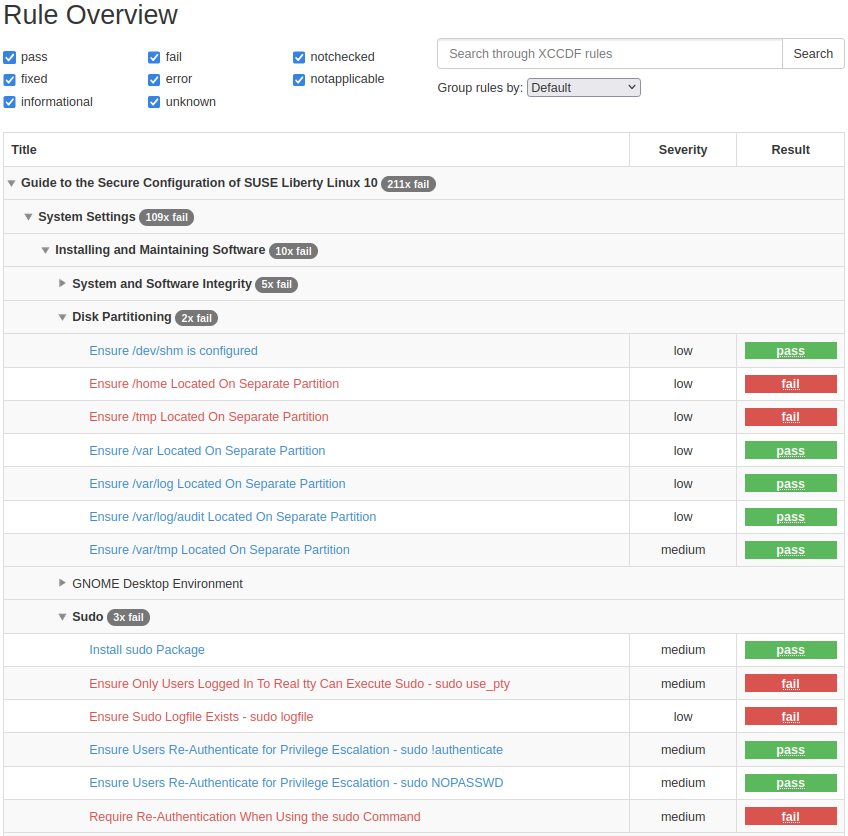This screenshot has height=836, width=848.
Task: Click the Severity column header
Action: pyautogui.click(x=683, y=150)
